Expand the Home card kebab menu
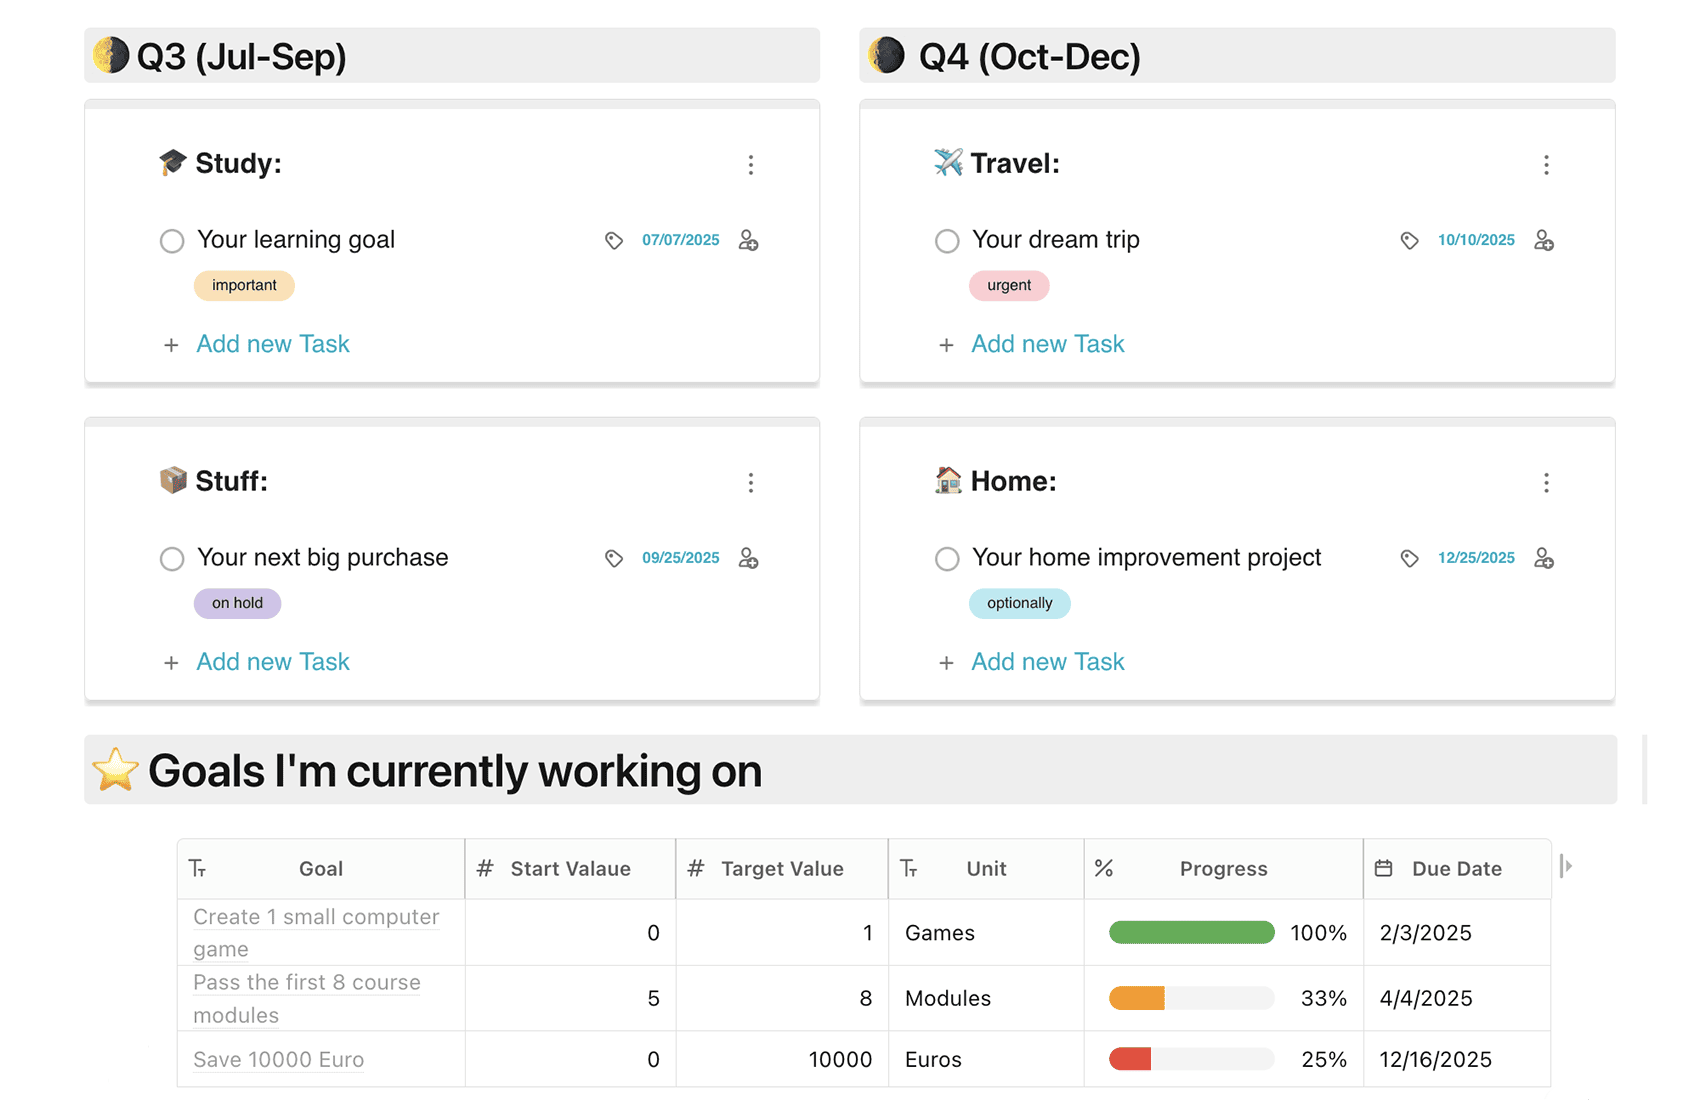Screen dimensions: 1700x1100 pos(1546,483)
